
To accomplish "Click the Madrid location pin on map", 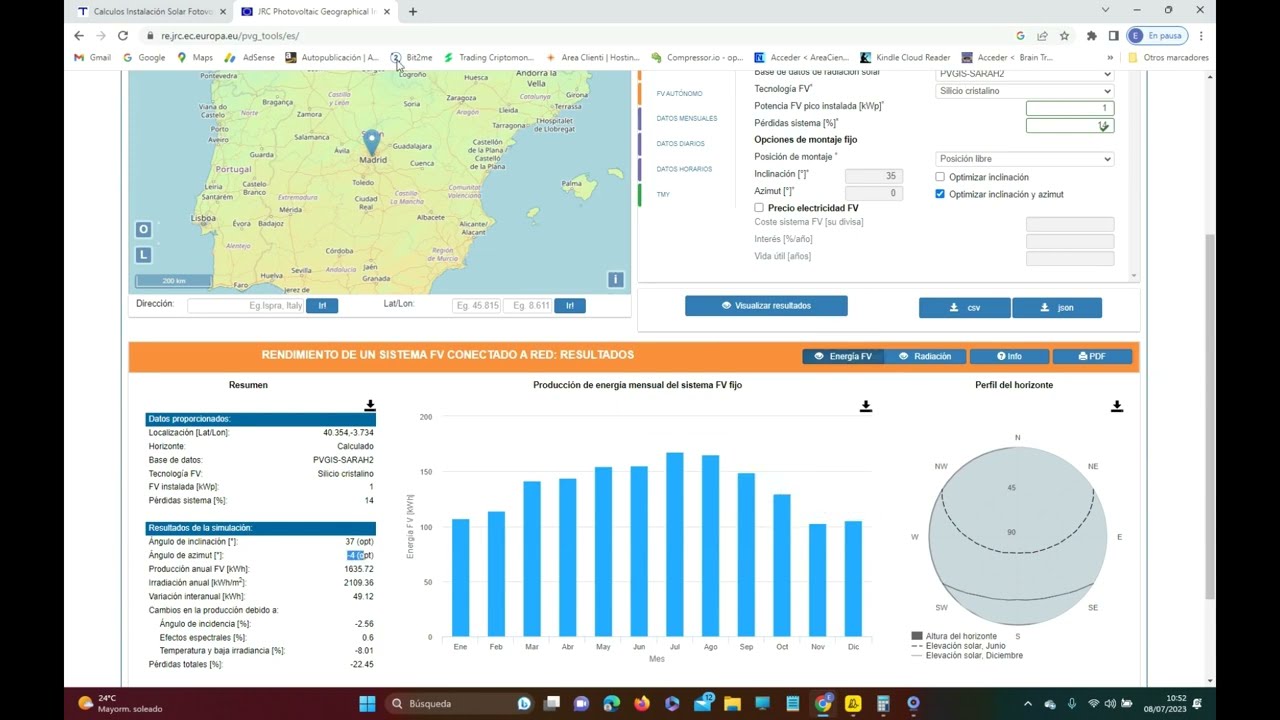I will click(x=372, y=142).
